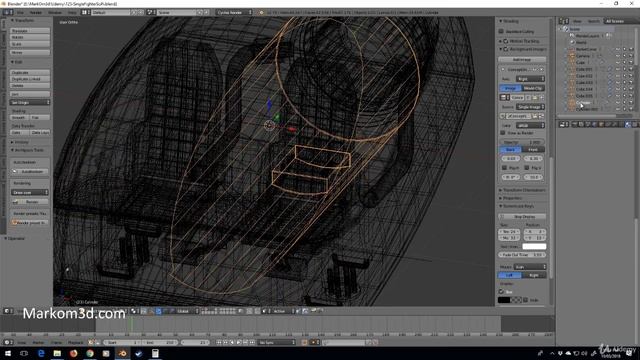Viewport: 640px width, 360px height.
Task: Toggle the View as Render checkbox
Action: pos(503,133)
